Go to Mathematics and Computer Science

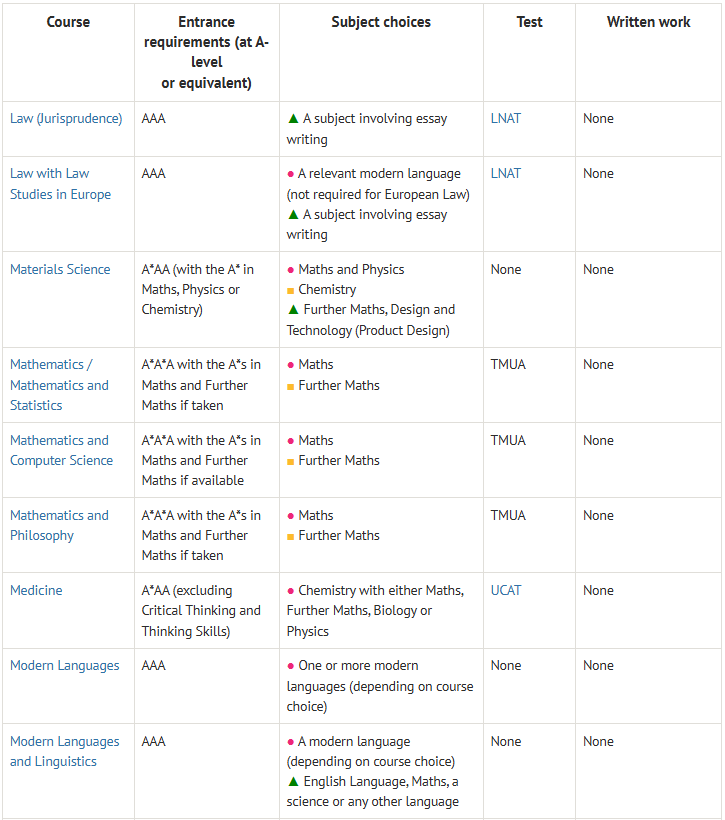[60, 450]
